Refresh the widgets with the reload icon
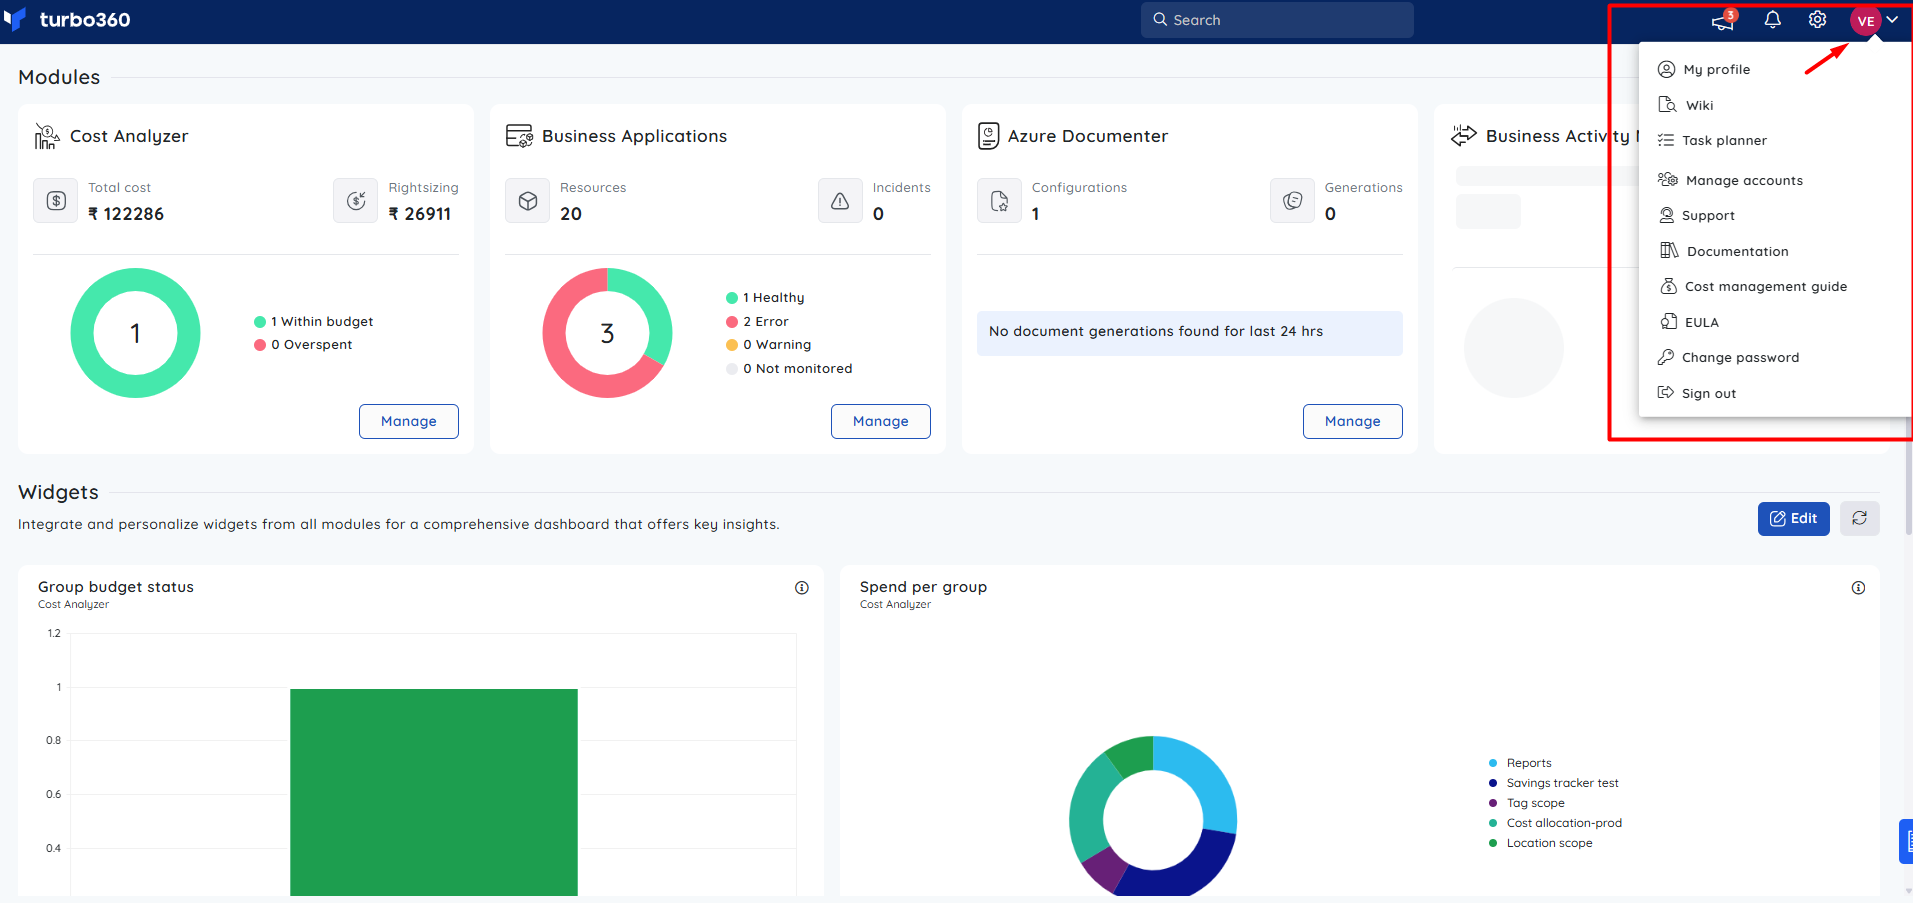1913x903 pixels. click(x=1860, y=519)
